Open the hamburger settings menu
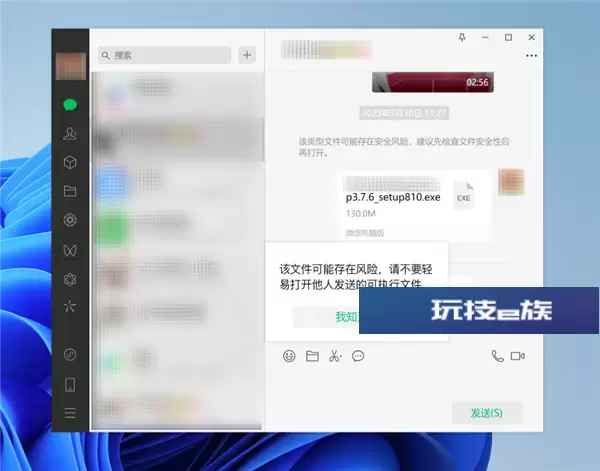Image resolution: width=600 pixels, height=471 pixels. point(70,413)
